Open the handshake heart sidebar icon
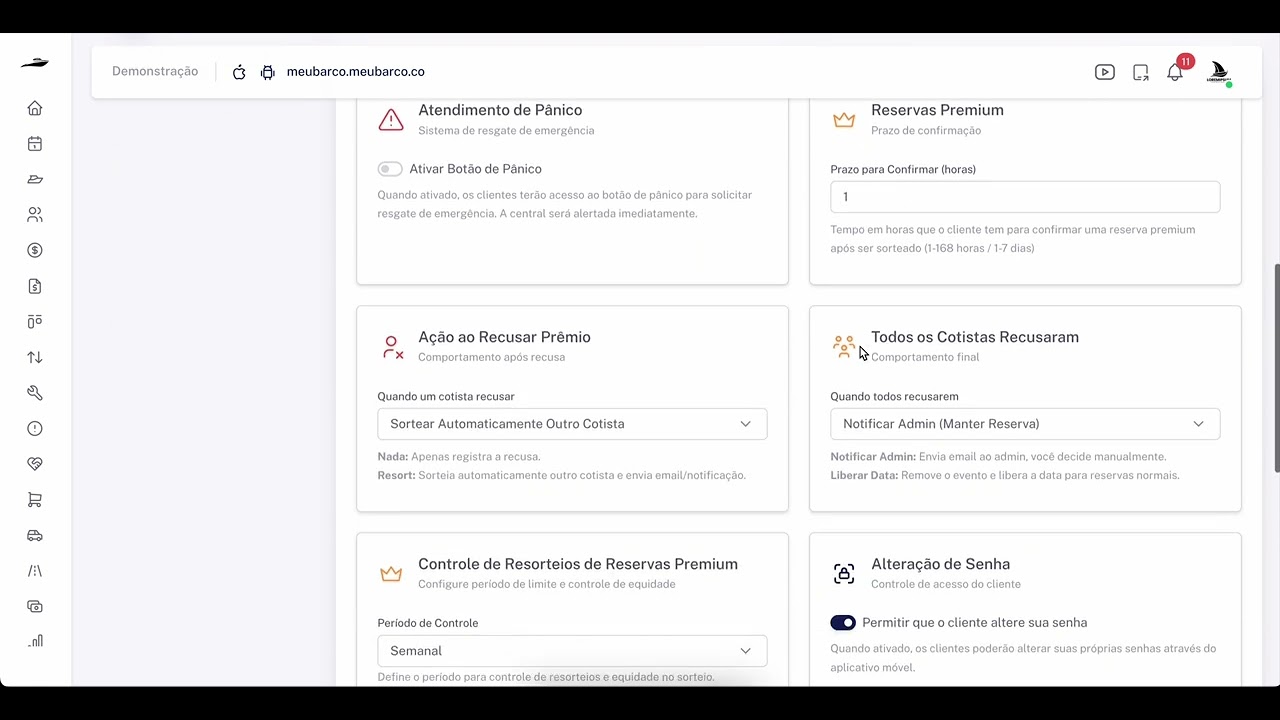1280x720 pixels. (x=35, y=464)
